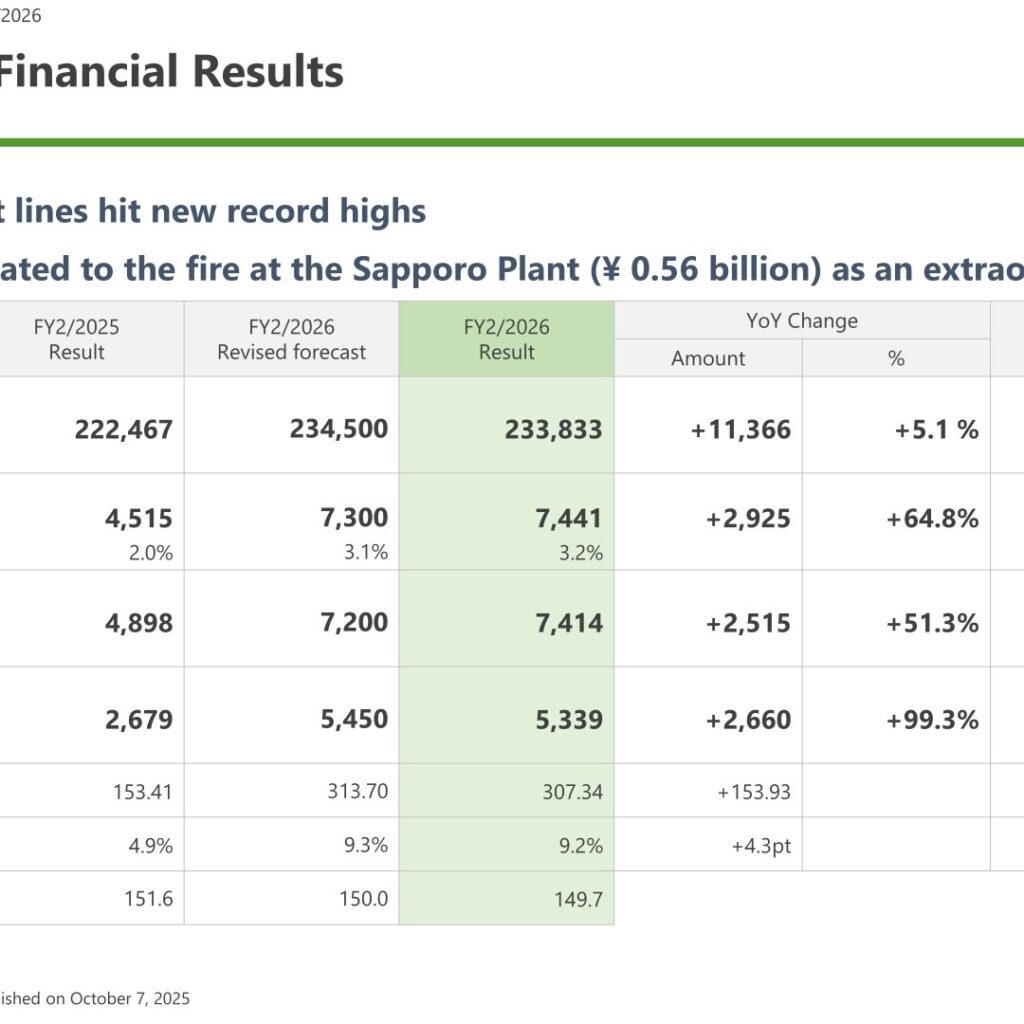Select the change amount +2,925
This screenshot has width=1024, height=1024.
coord(748,518)
